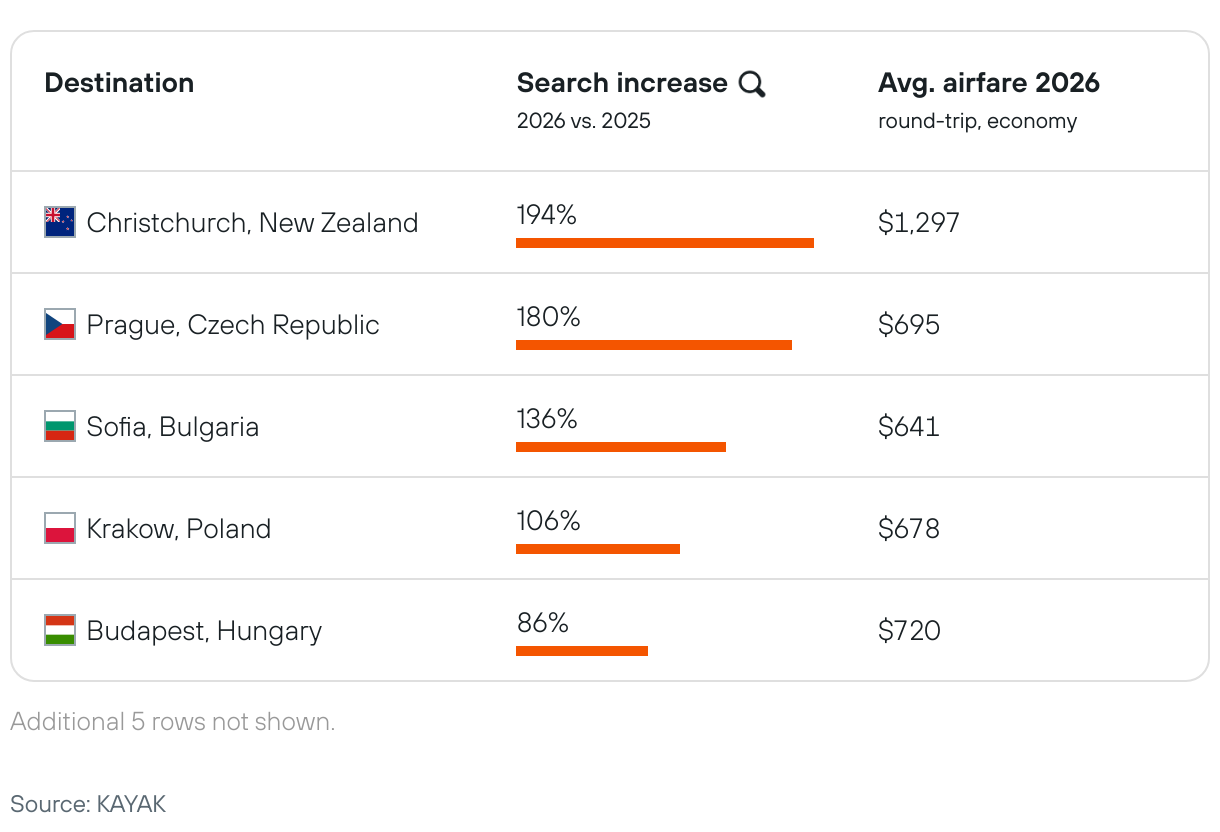
Task: Click the Source: KAYAK text
Action: pos(88,804)
